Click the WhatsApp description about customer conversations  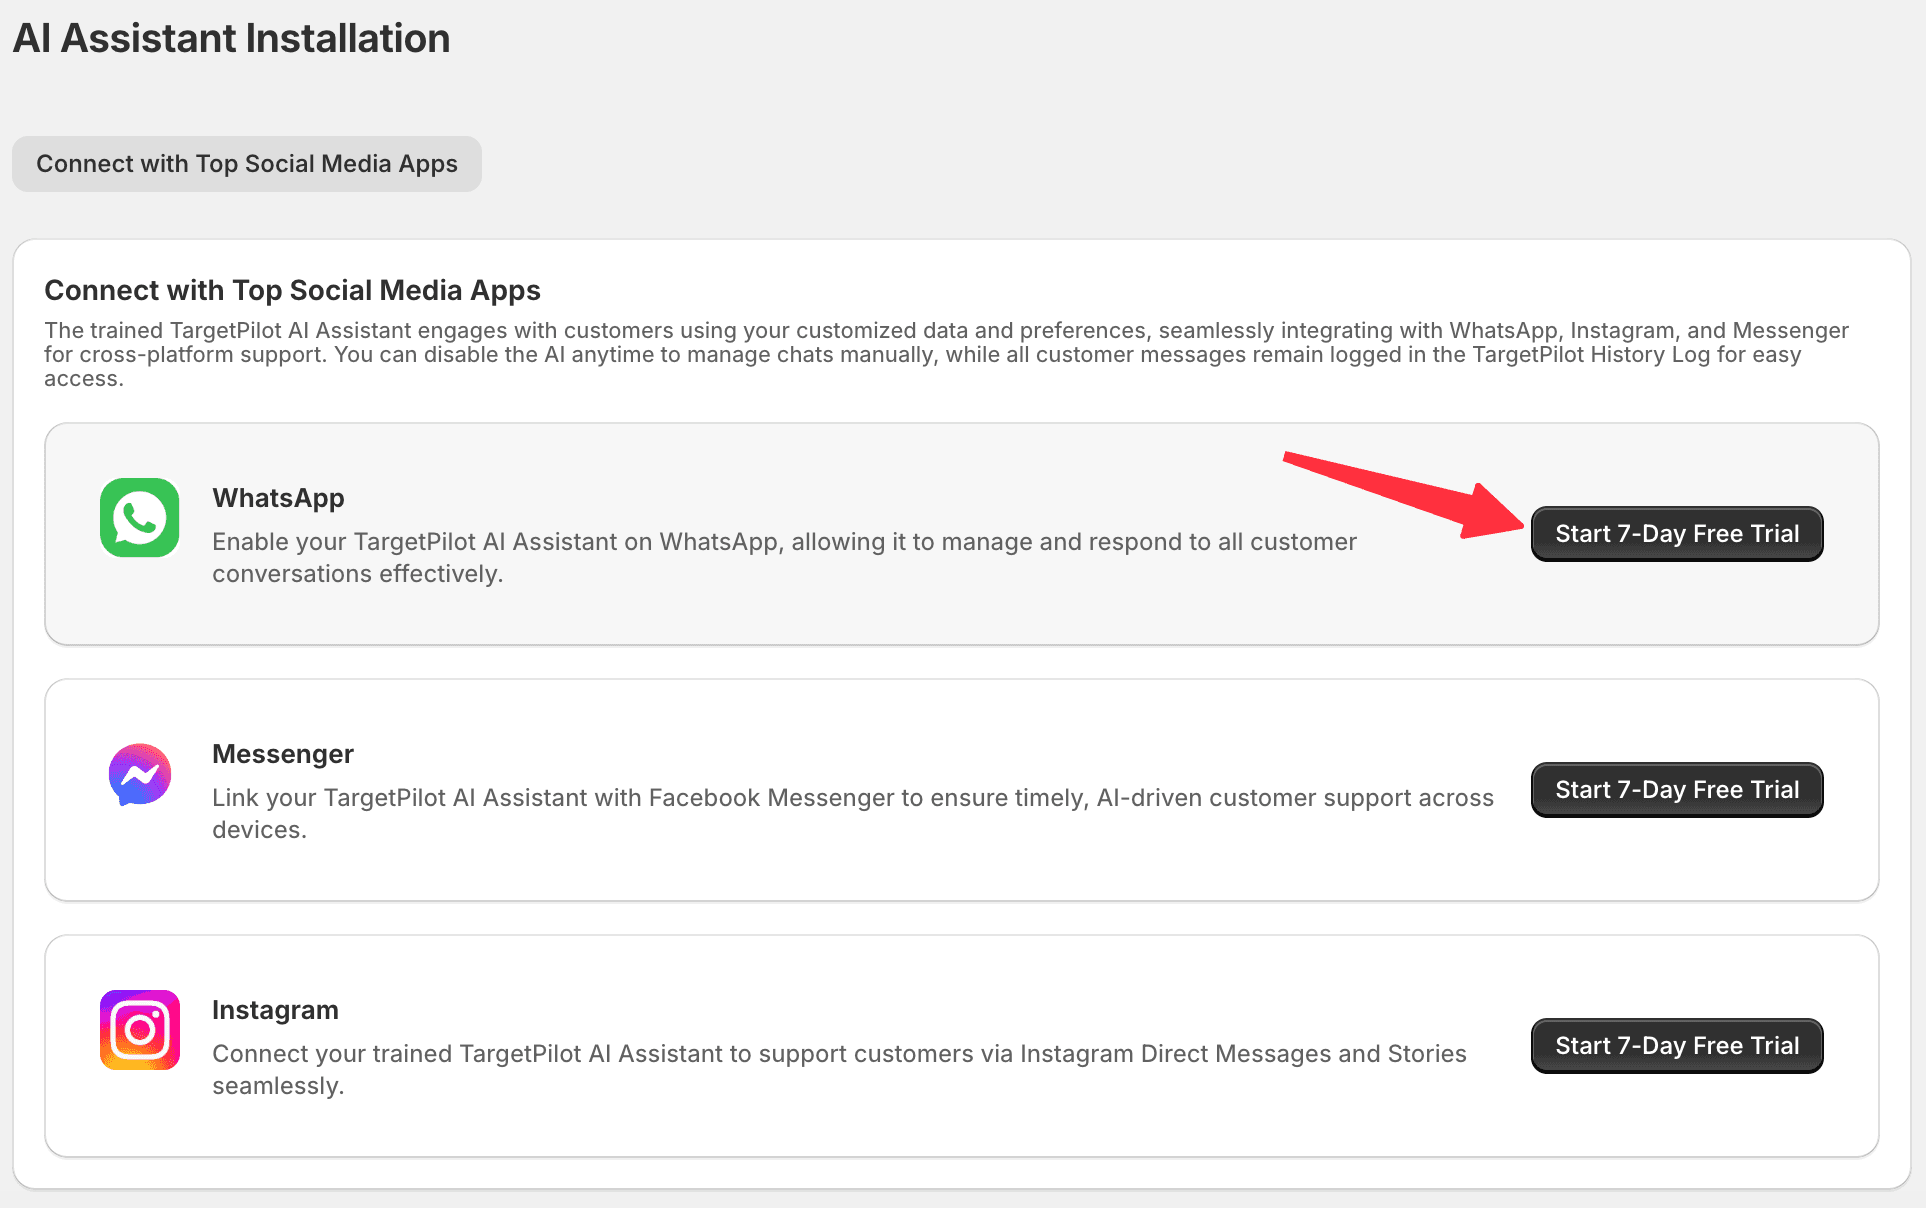(784, 558)
